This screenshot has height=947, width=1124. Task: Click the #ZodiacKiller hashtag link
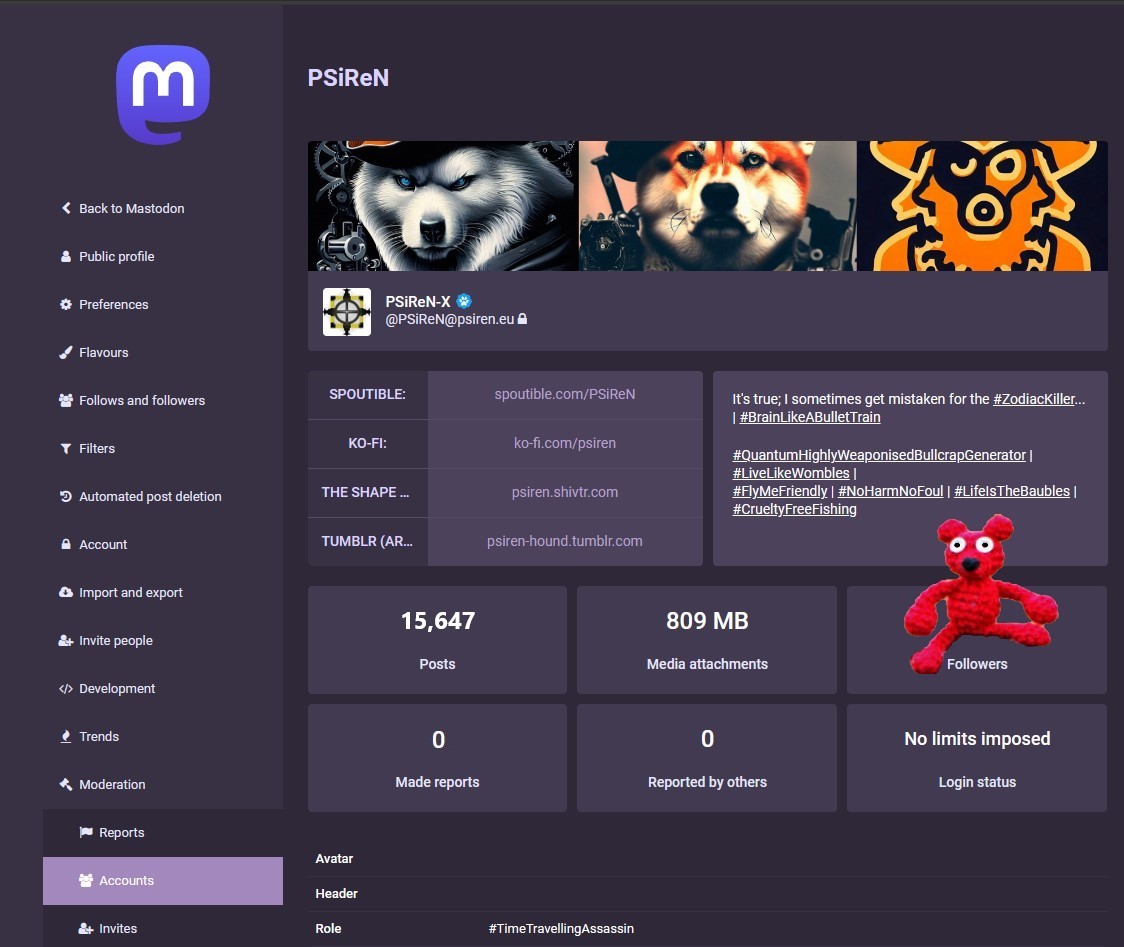point(1038,399)
